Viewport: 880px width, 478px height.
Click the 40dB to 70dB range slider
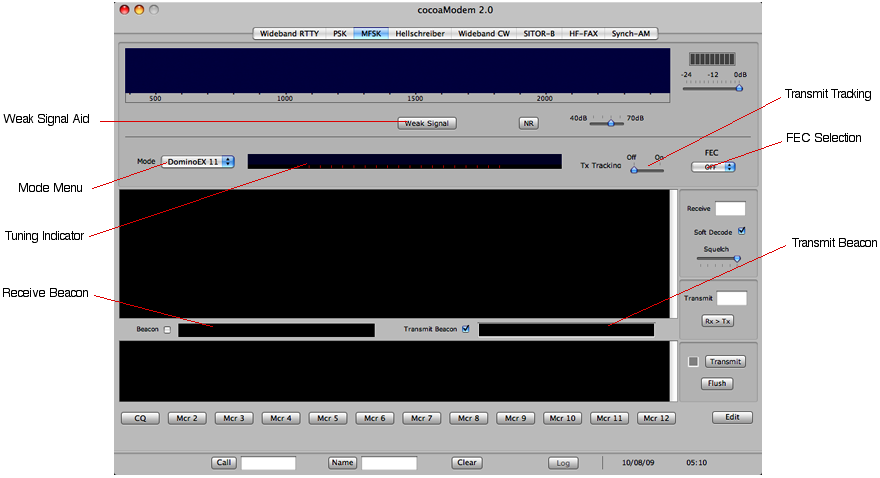pos(607,122)
